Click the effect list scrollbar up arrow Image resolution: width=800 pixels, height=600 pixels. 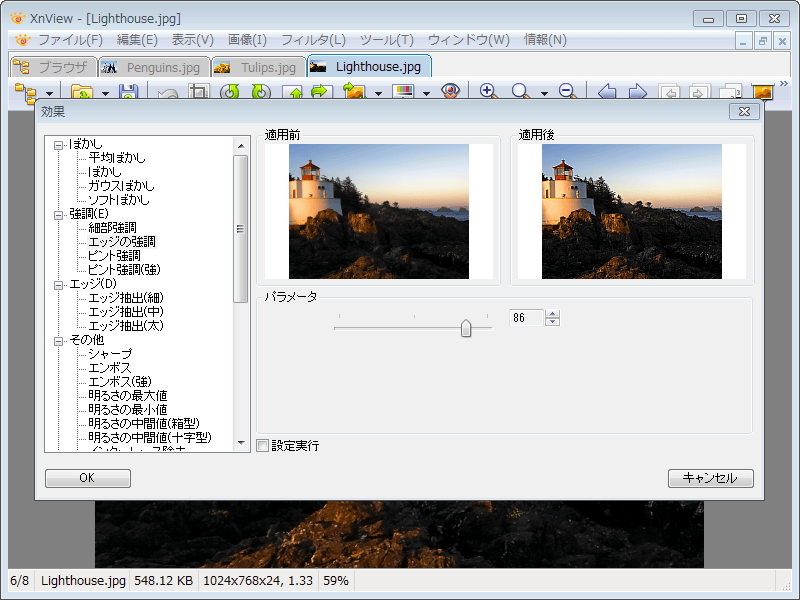pyautogui.click(x=241, y=146)
